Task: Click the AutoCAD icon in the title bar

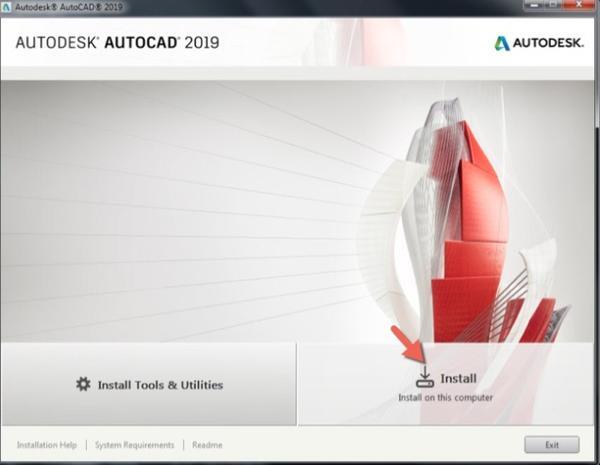Action: click(x=6, y=7)
